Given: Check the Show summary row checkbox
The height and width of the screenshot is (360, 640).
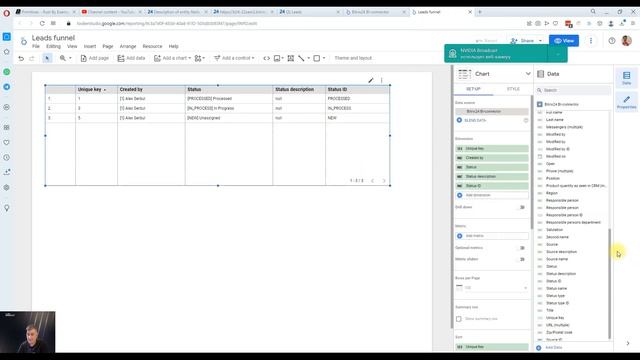Looking at the screenshot, I should click(459, 319).
